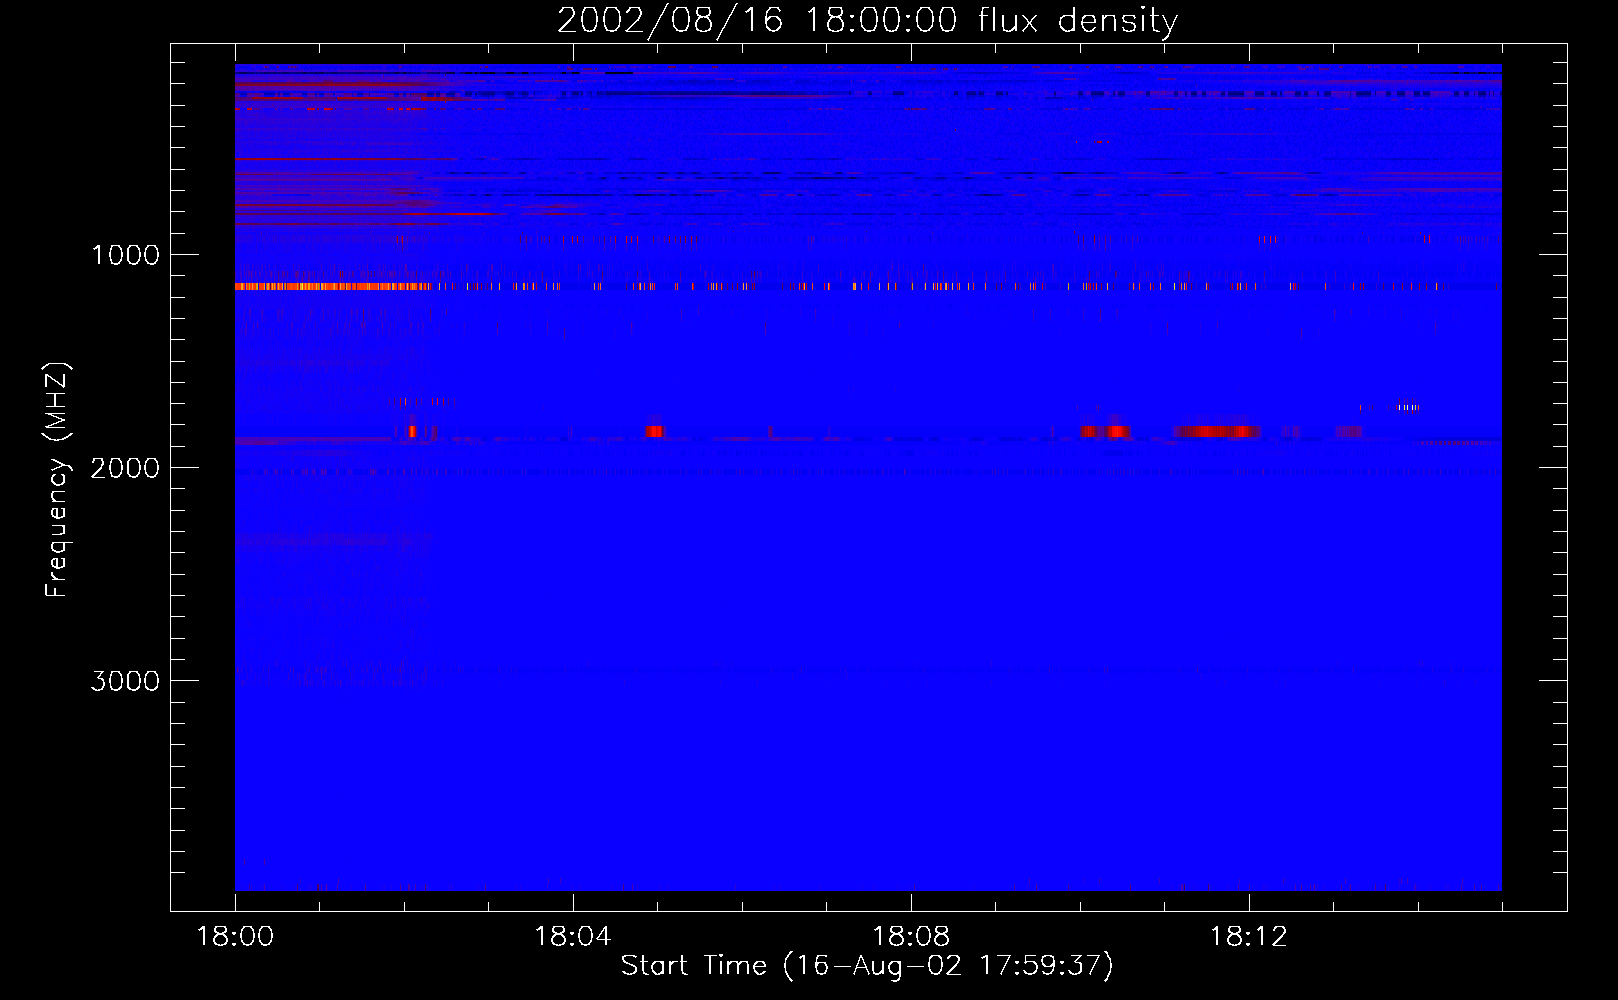Click the 1000 MHz frequency tick label
This screenshot has height=1000, width=1618.
pos(126,255)
